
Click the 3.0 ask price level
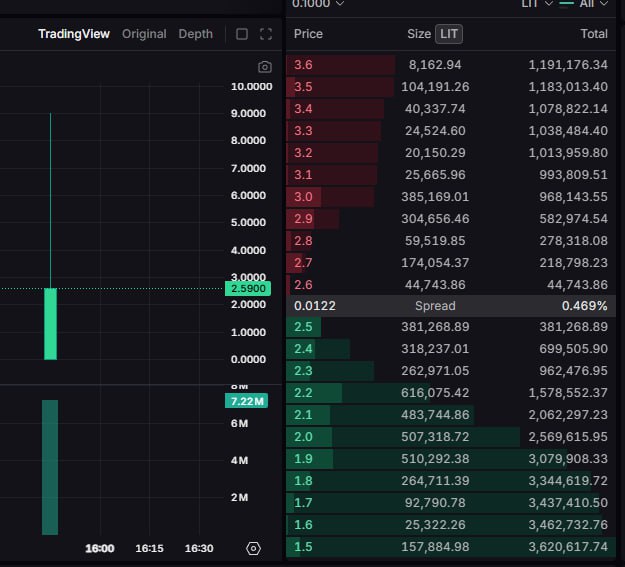click(x=303, y=197)
